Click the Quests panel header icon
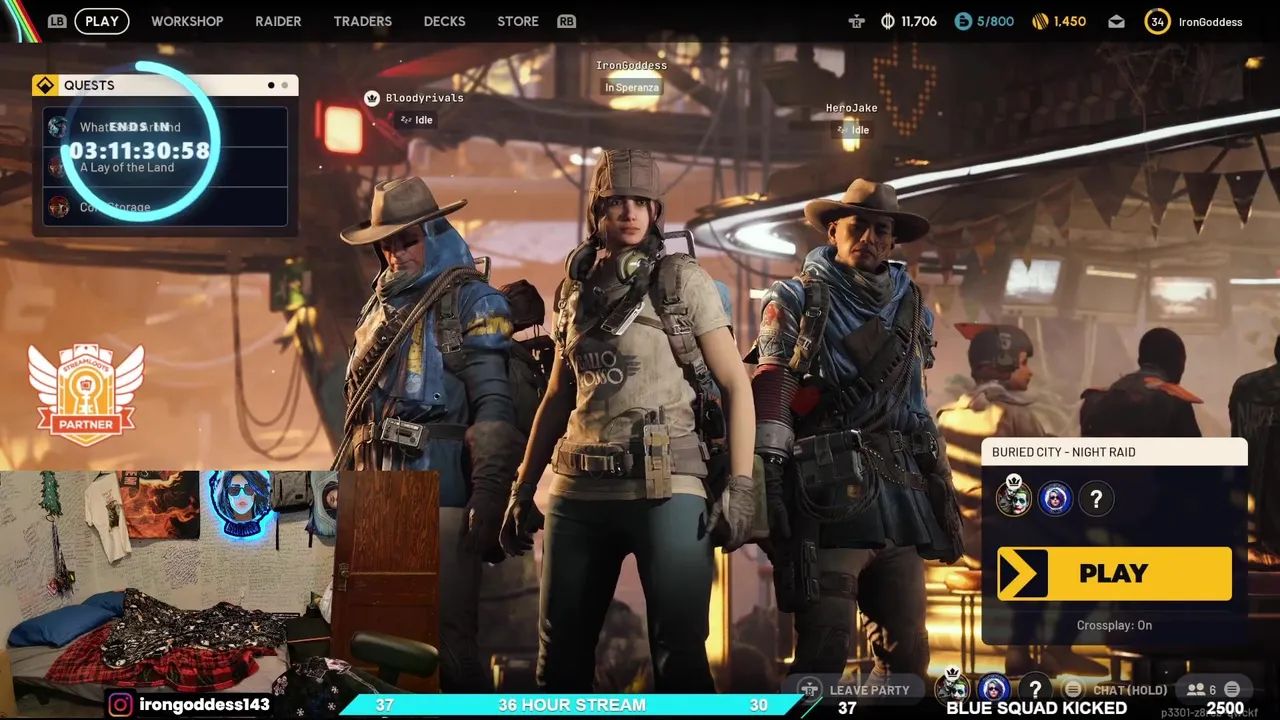This screenshot has width=1280, height=720. pyautogui.click(x=44, y=85)
